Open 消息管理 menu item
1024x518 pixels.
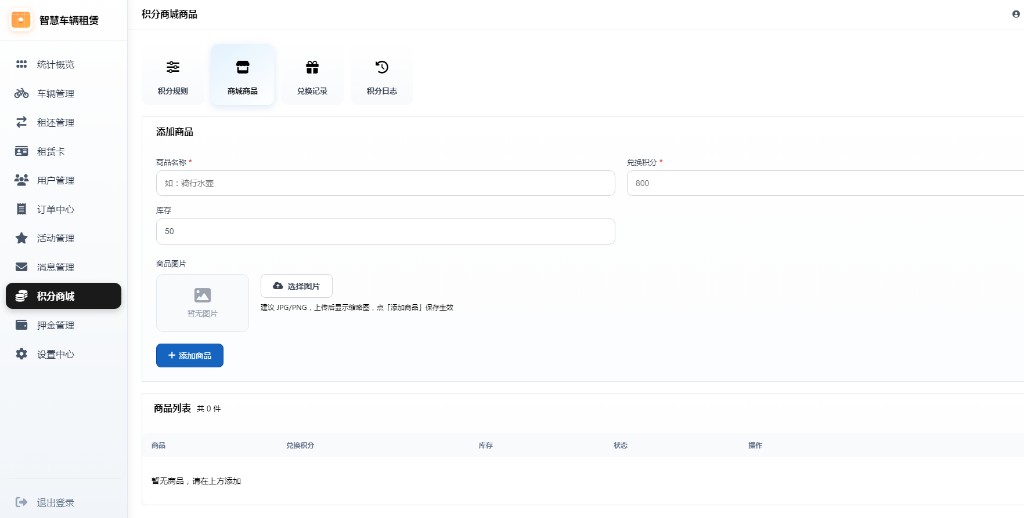pos(63,267)
